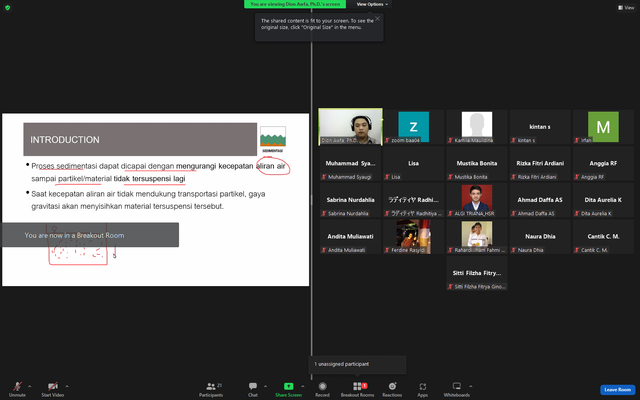Select ALGI TRIANA_HSR's photo tile
Image resolution: width=640 pixels, height=400 pixels.
(477, 200)
